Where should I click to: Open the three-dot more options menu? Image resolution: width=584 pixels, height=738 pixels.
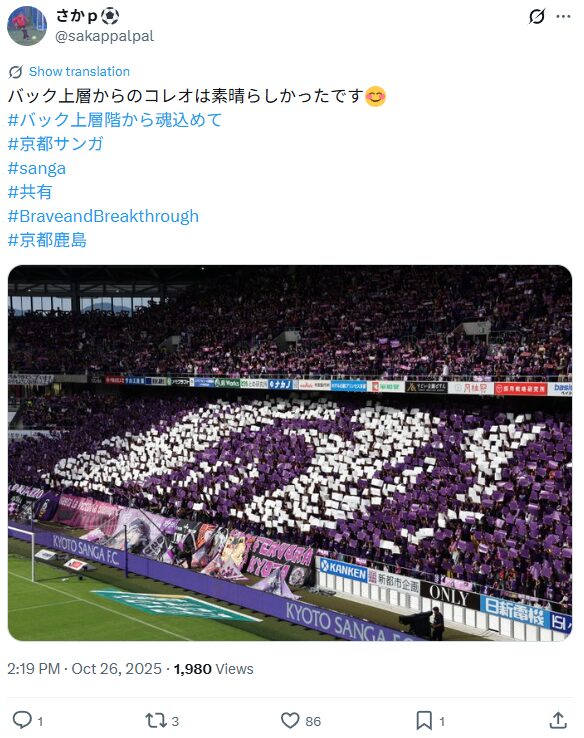click(563, 16)
